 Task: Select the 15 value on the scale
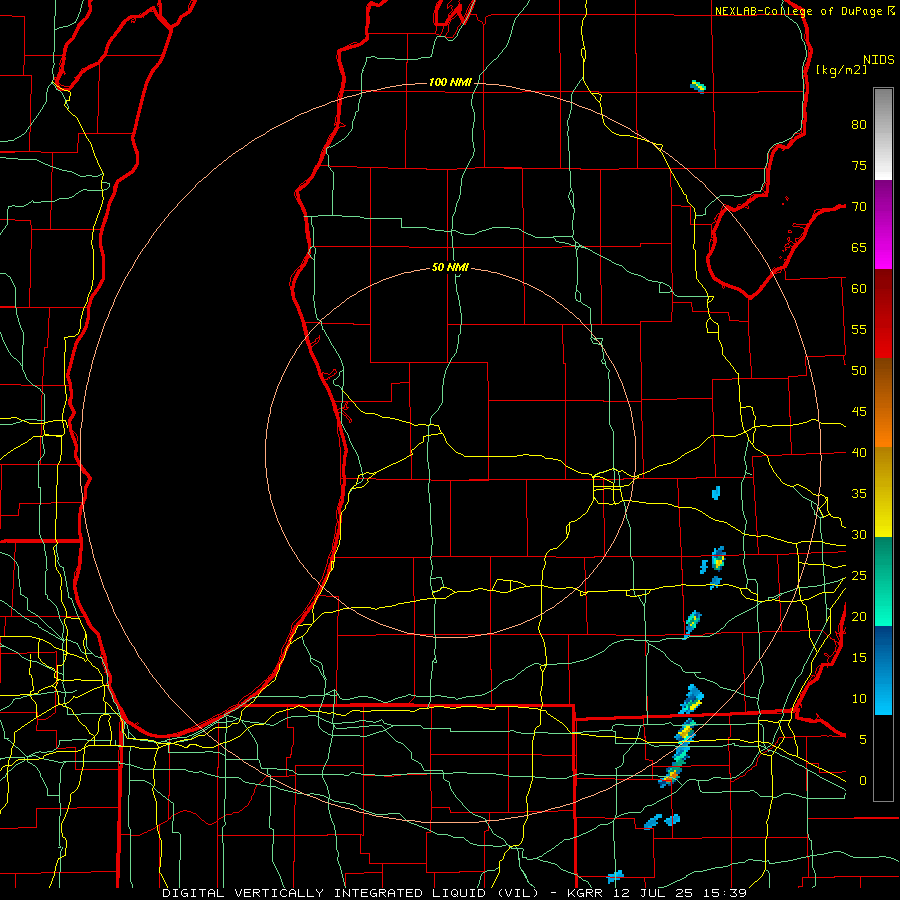click(859, 658)
